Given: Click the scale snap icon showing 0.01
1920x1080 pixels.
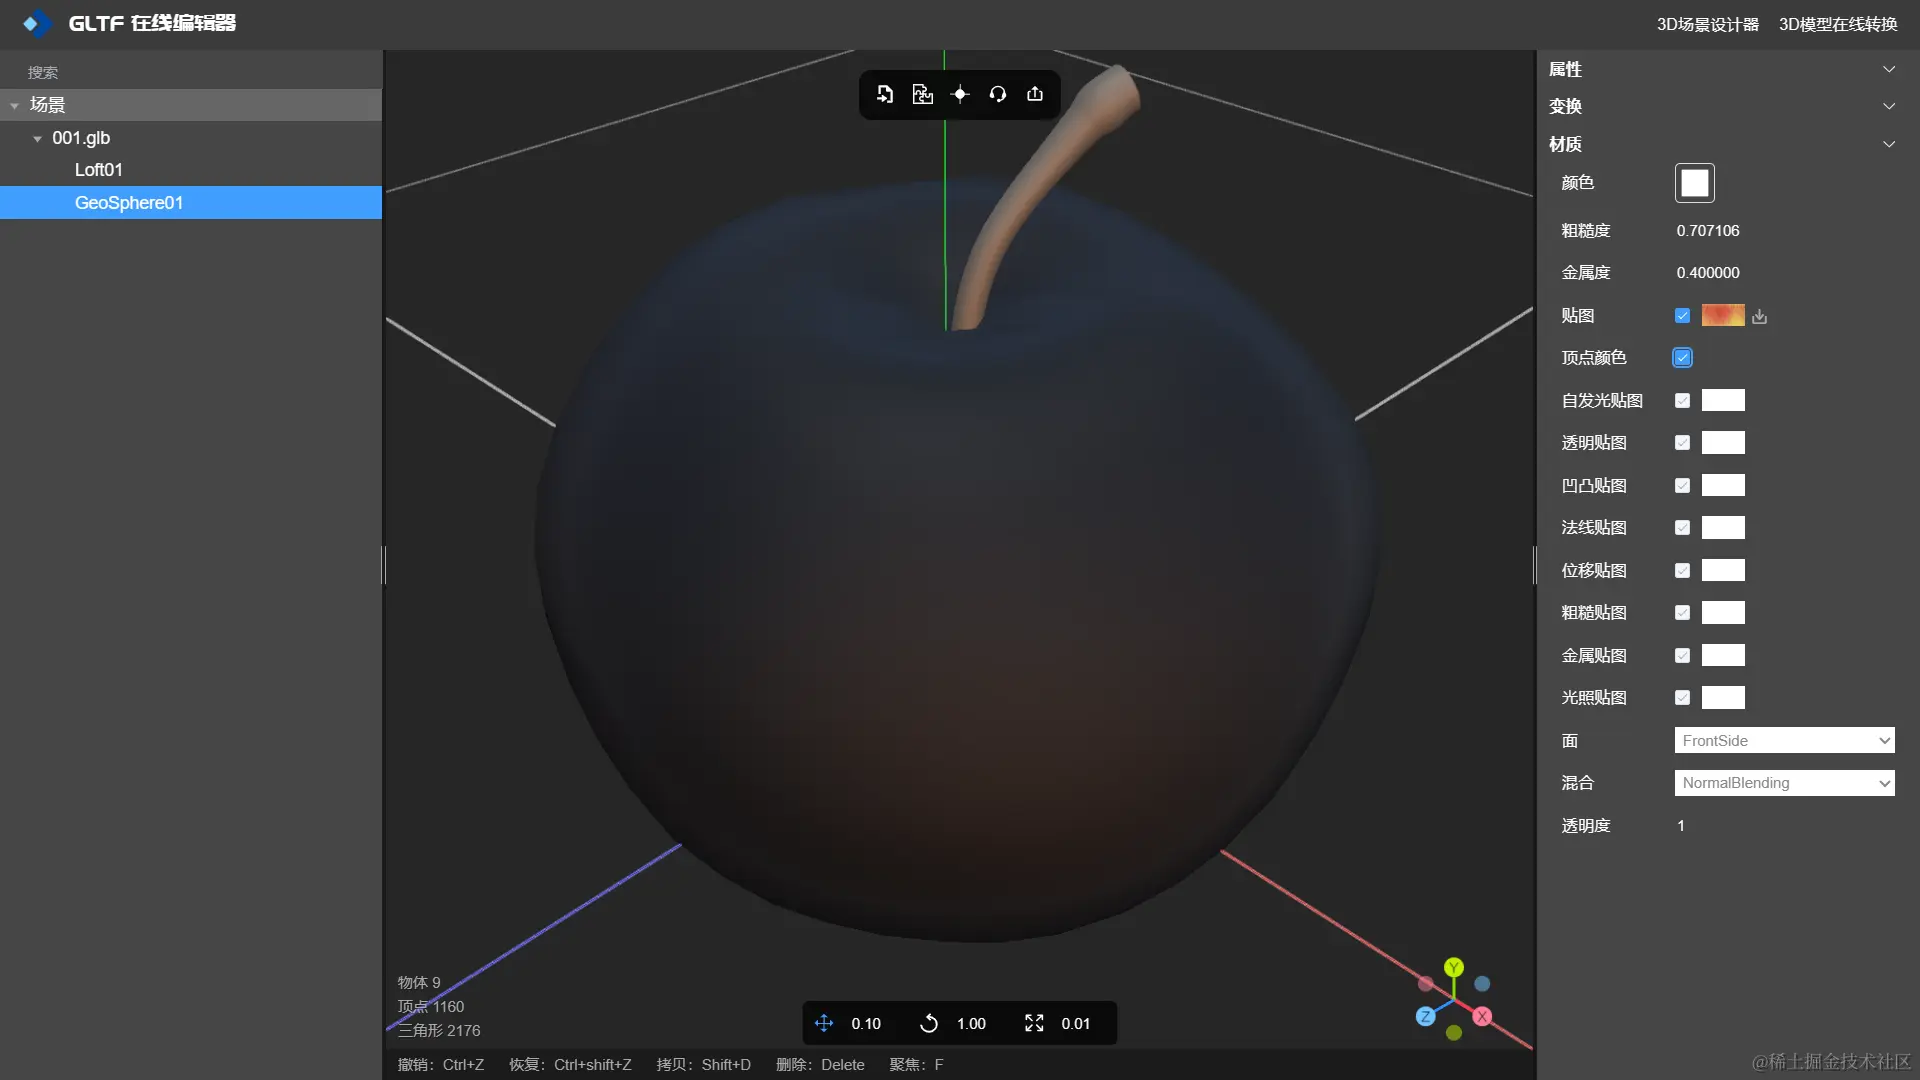Looking at the screenshot, I should pyautogui.click(x=1034, y=1023).
